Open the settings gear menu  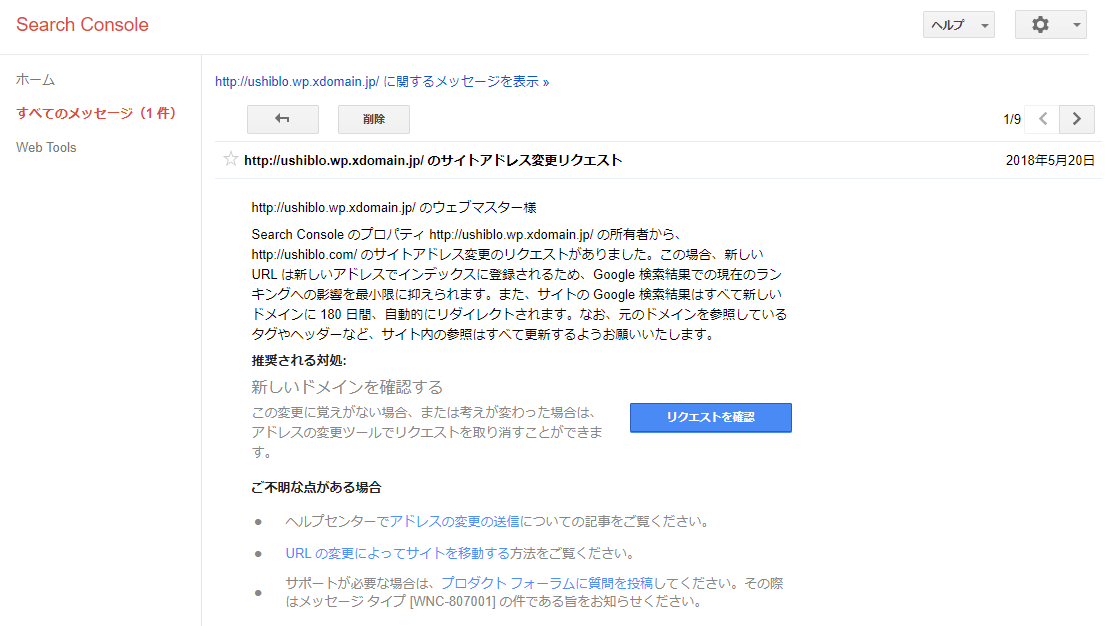(1050, 25)
